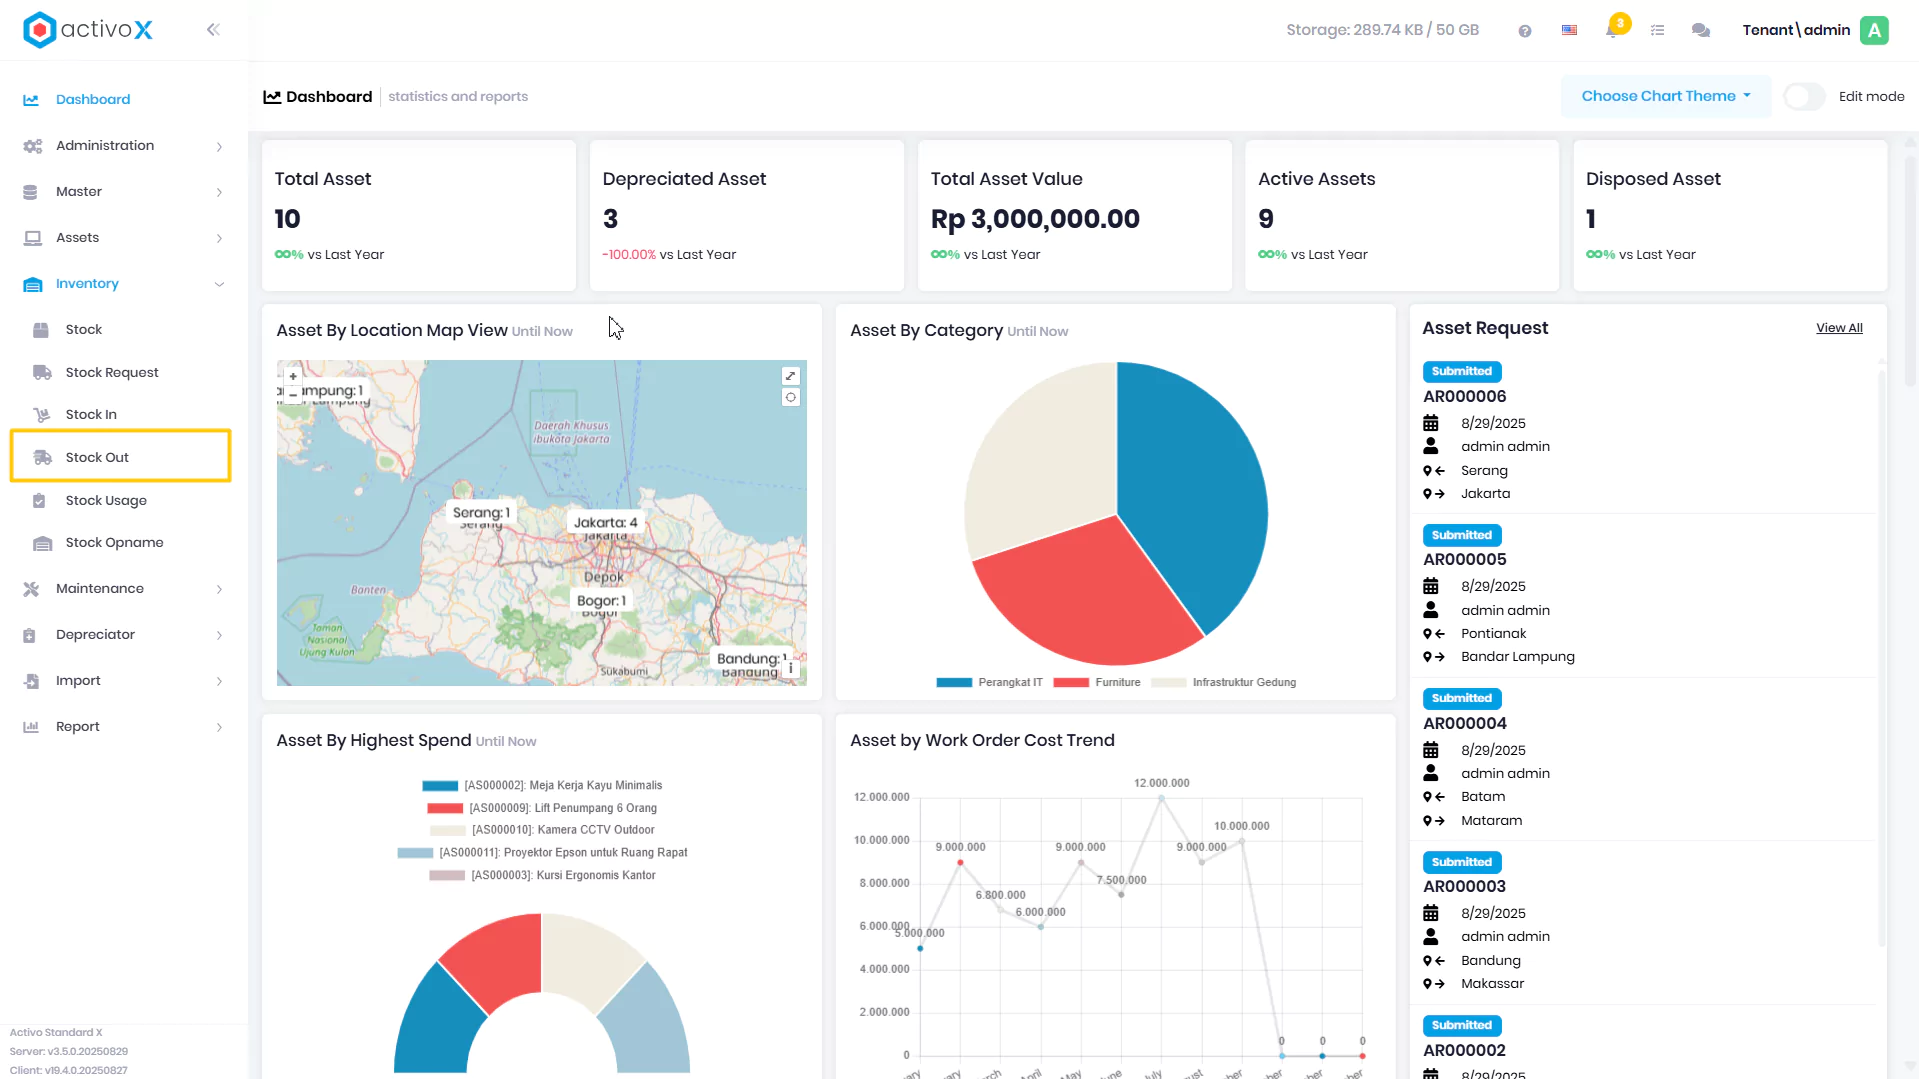This screenshot has height=1079, width=1919.
Task: Toggle AS000003 Kursi Ergonomis Kantor legend
Action: click(x=542, y=875)
